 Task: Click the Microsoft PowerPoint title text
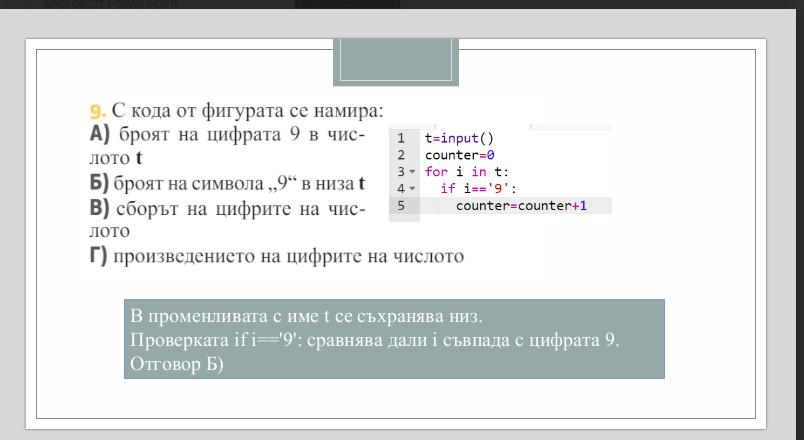click(x=111, y=5)
